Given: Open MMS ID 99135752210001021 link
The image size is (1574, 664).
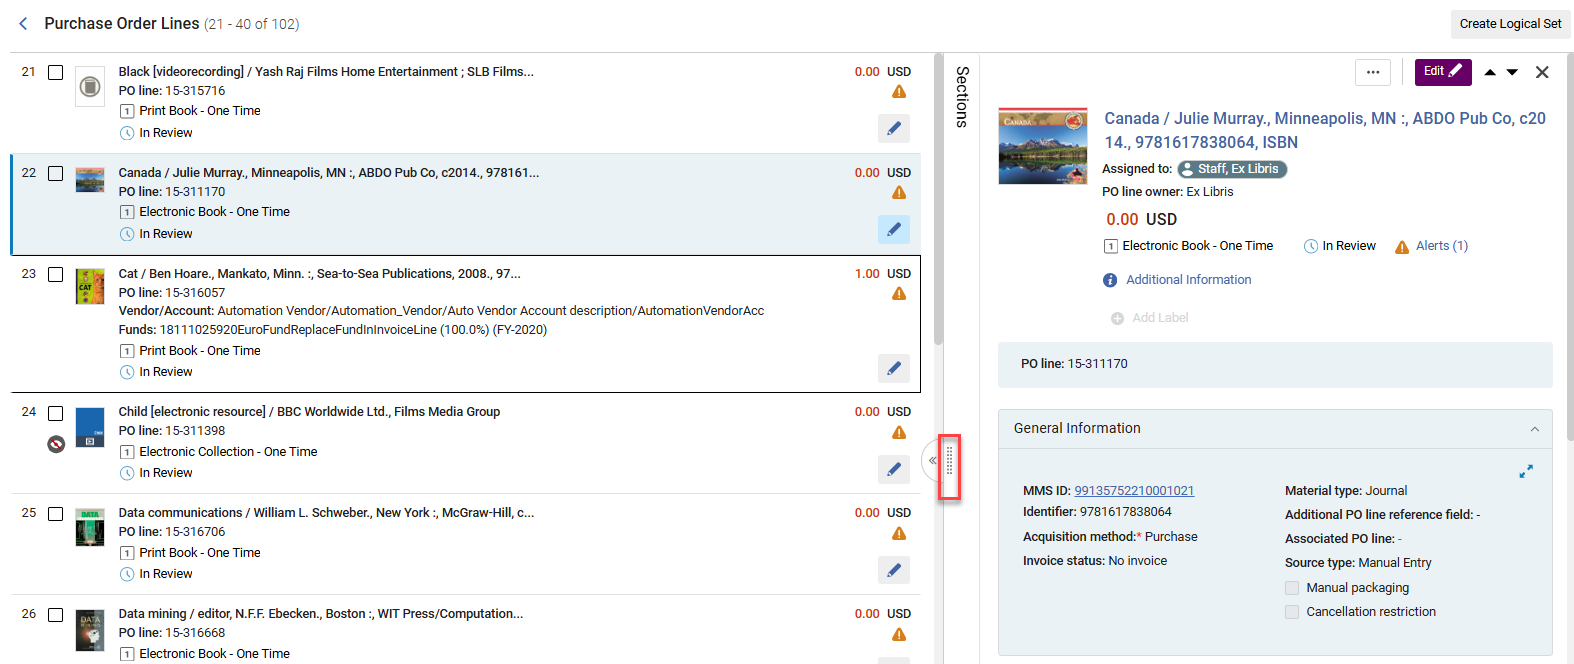Looking at the screenshot, I should 1134,491.
